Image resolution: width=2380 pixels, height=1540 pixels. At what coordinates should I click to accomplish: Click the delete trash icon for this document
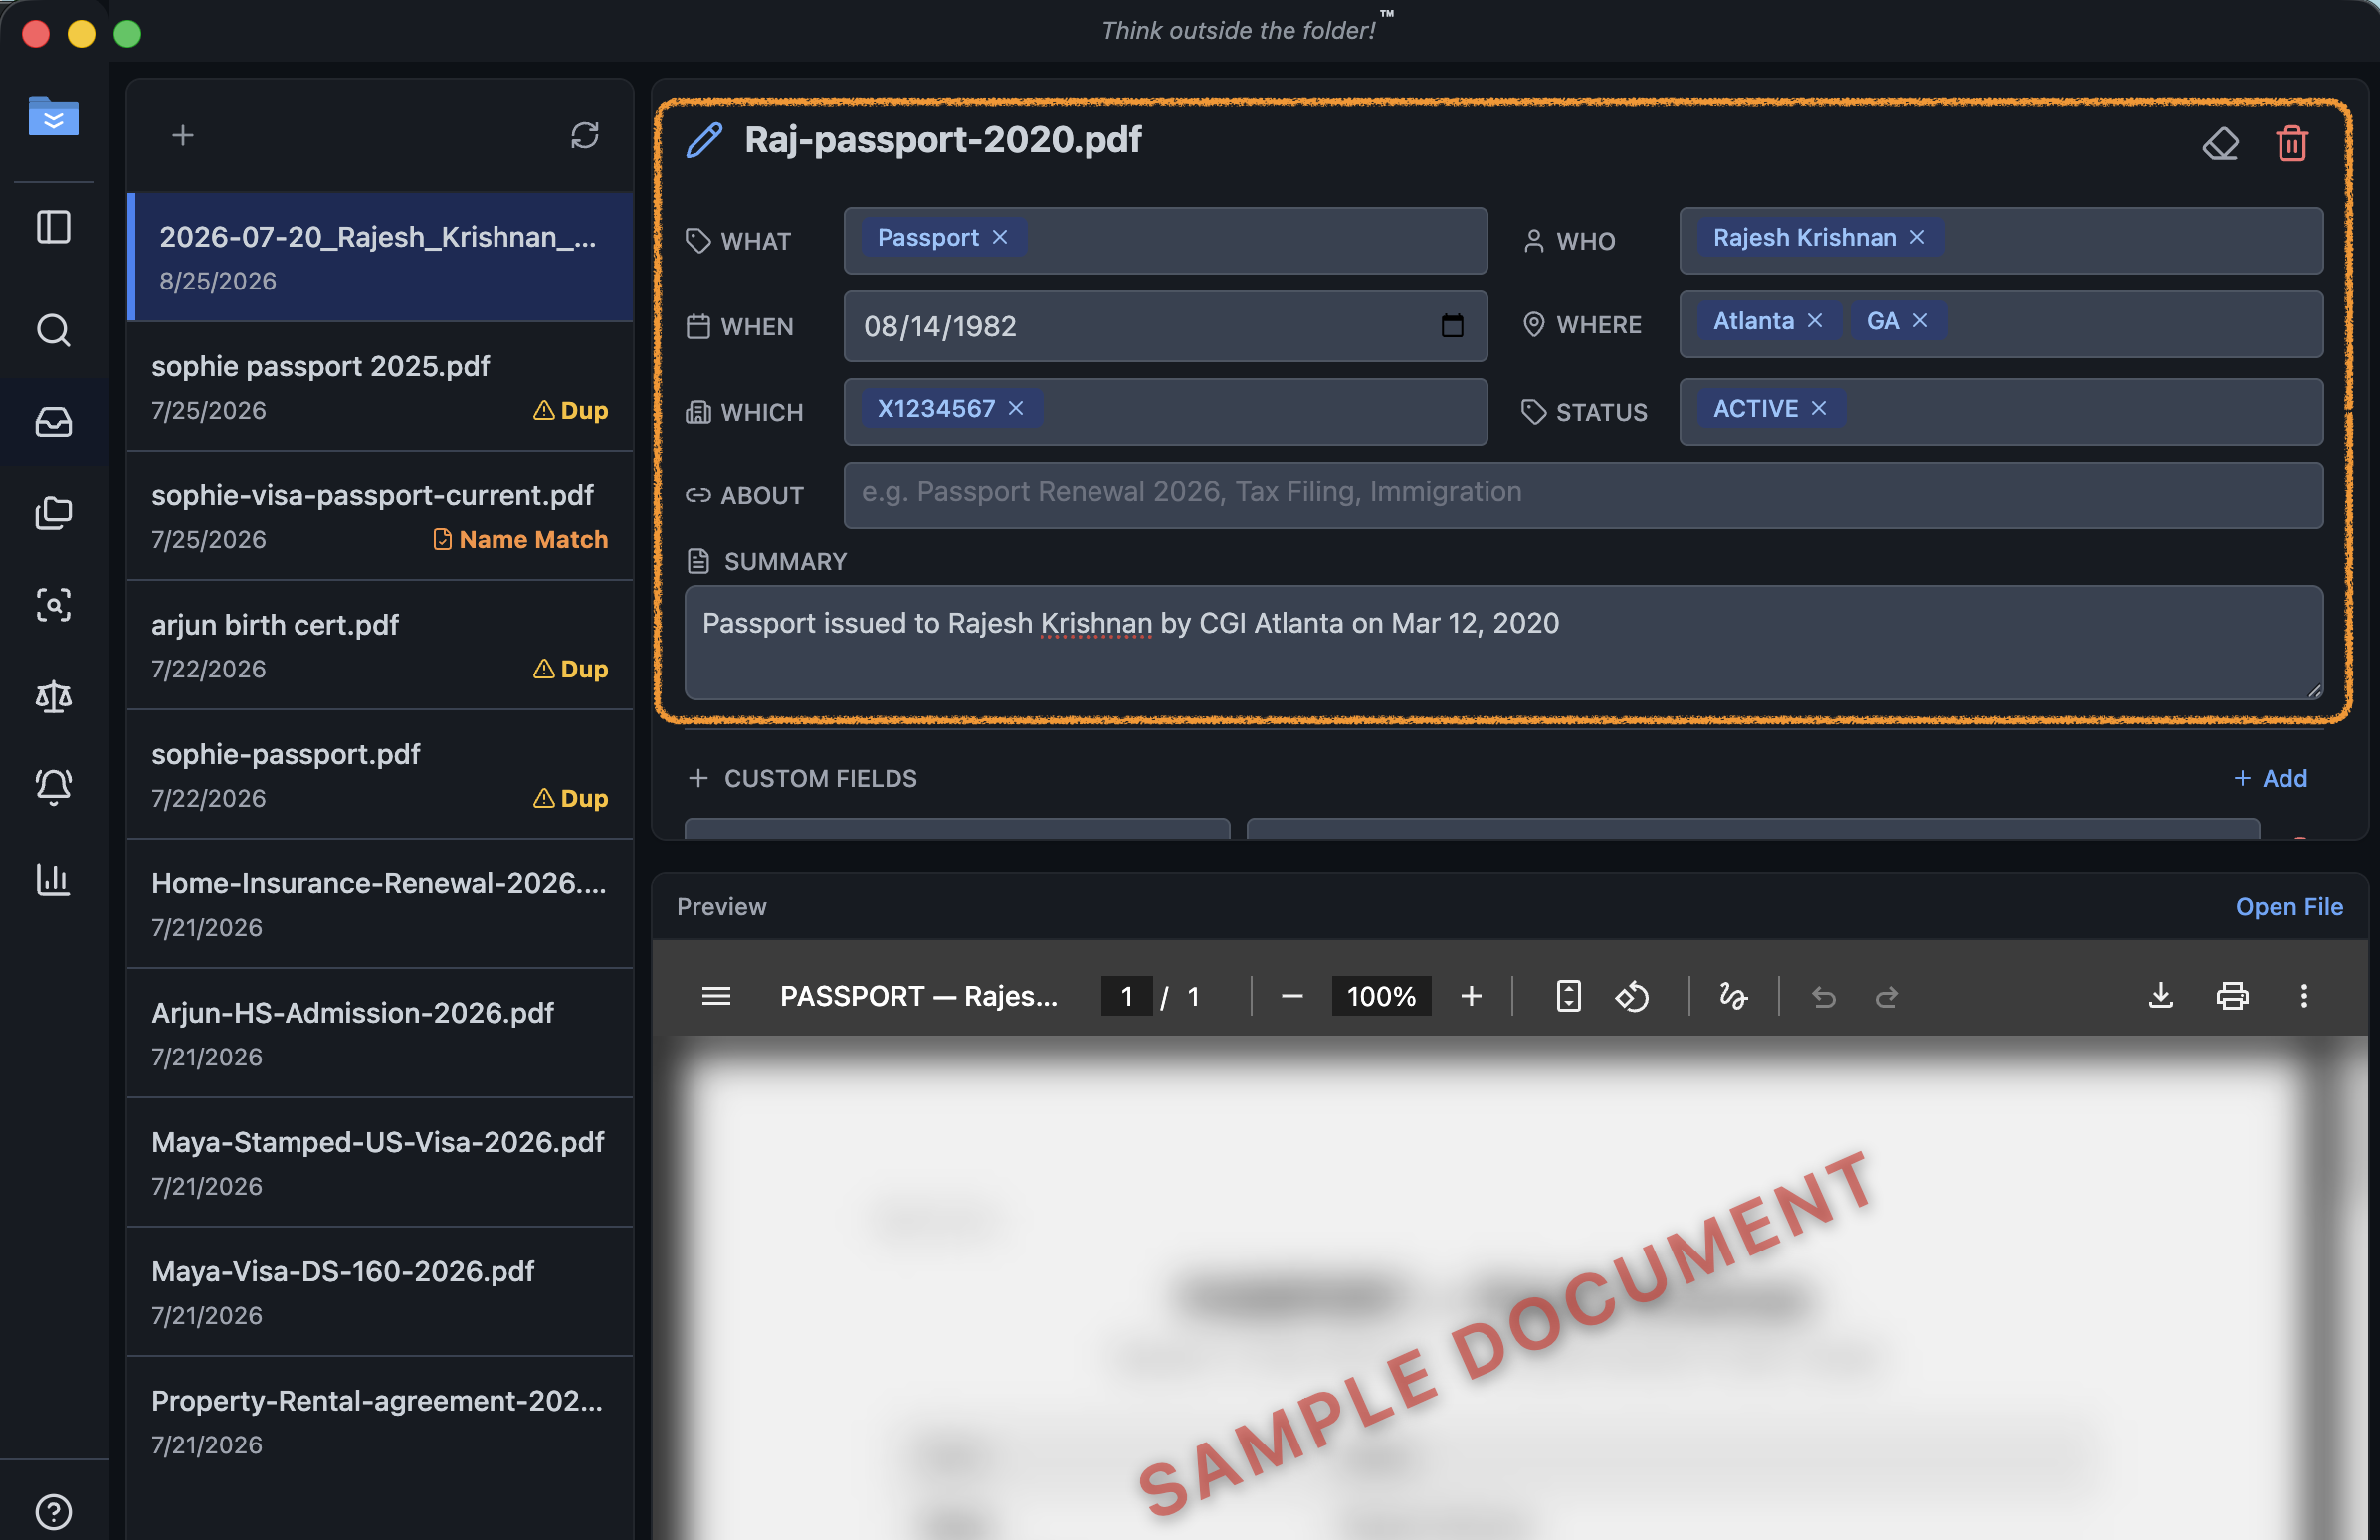click(x=2291, y=143)
